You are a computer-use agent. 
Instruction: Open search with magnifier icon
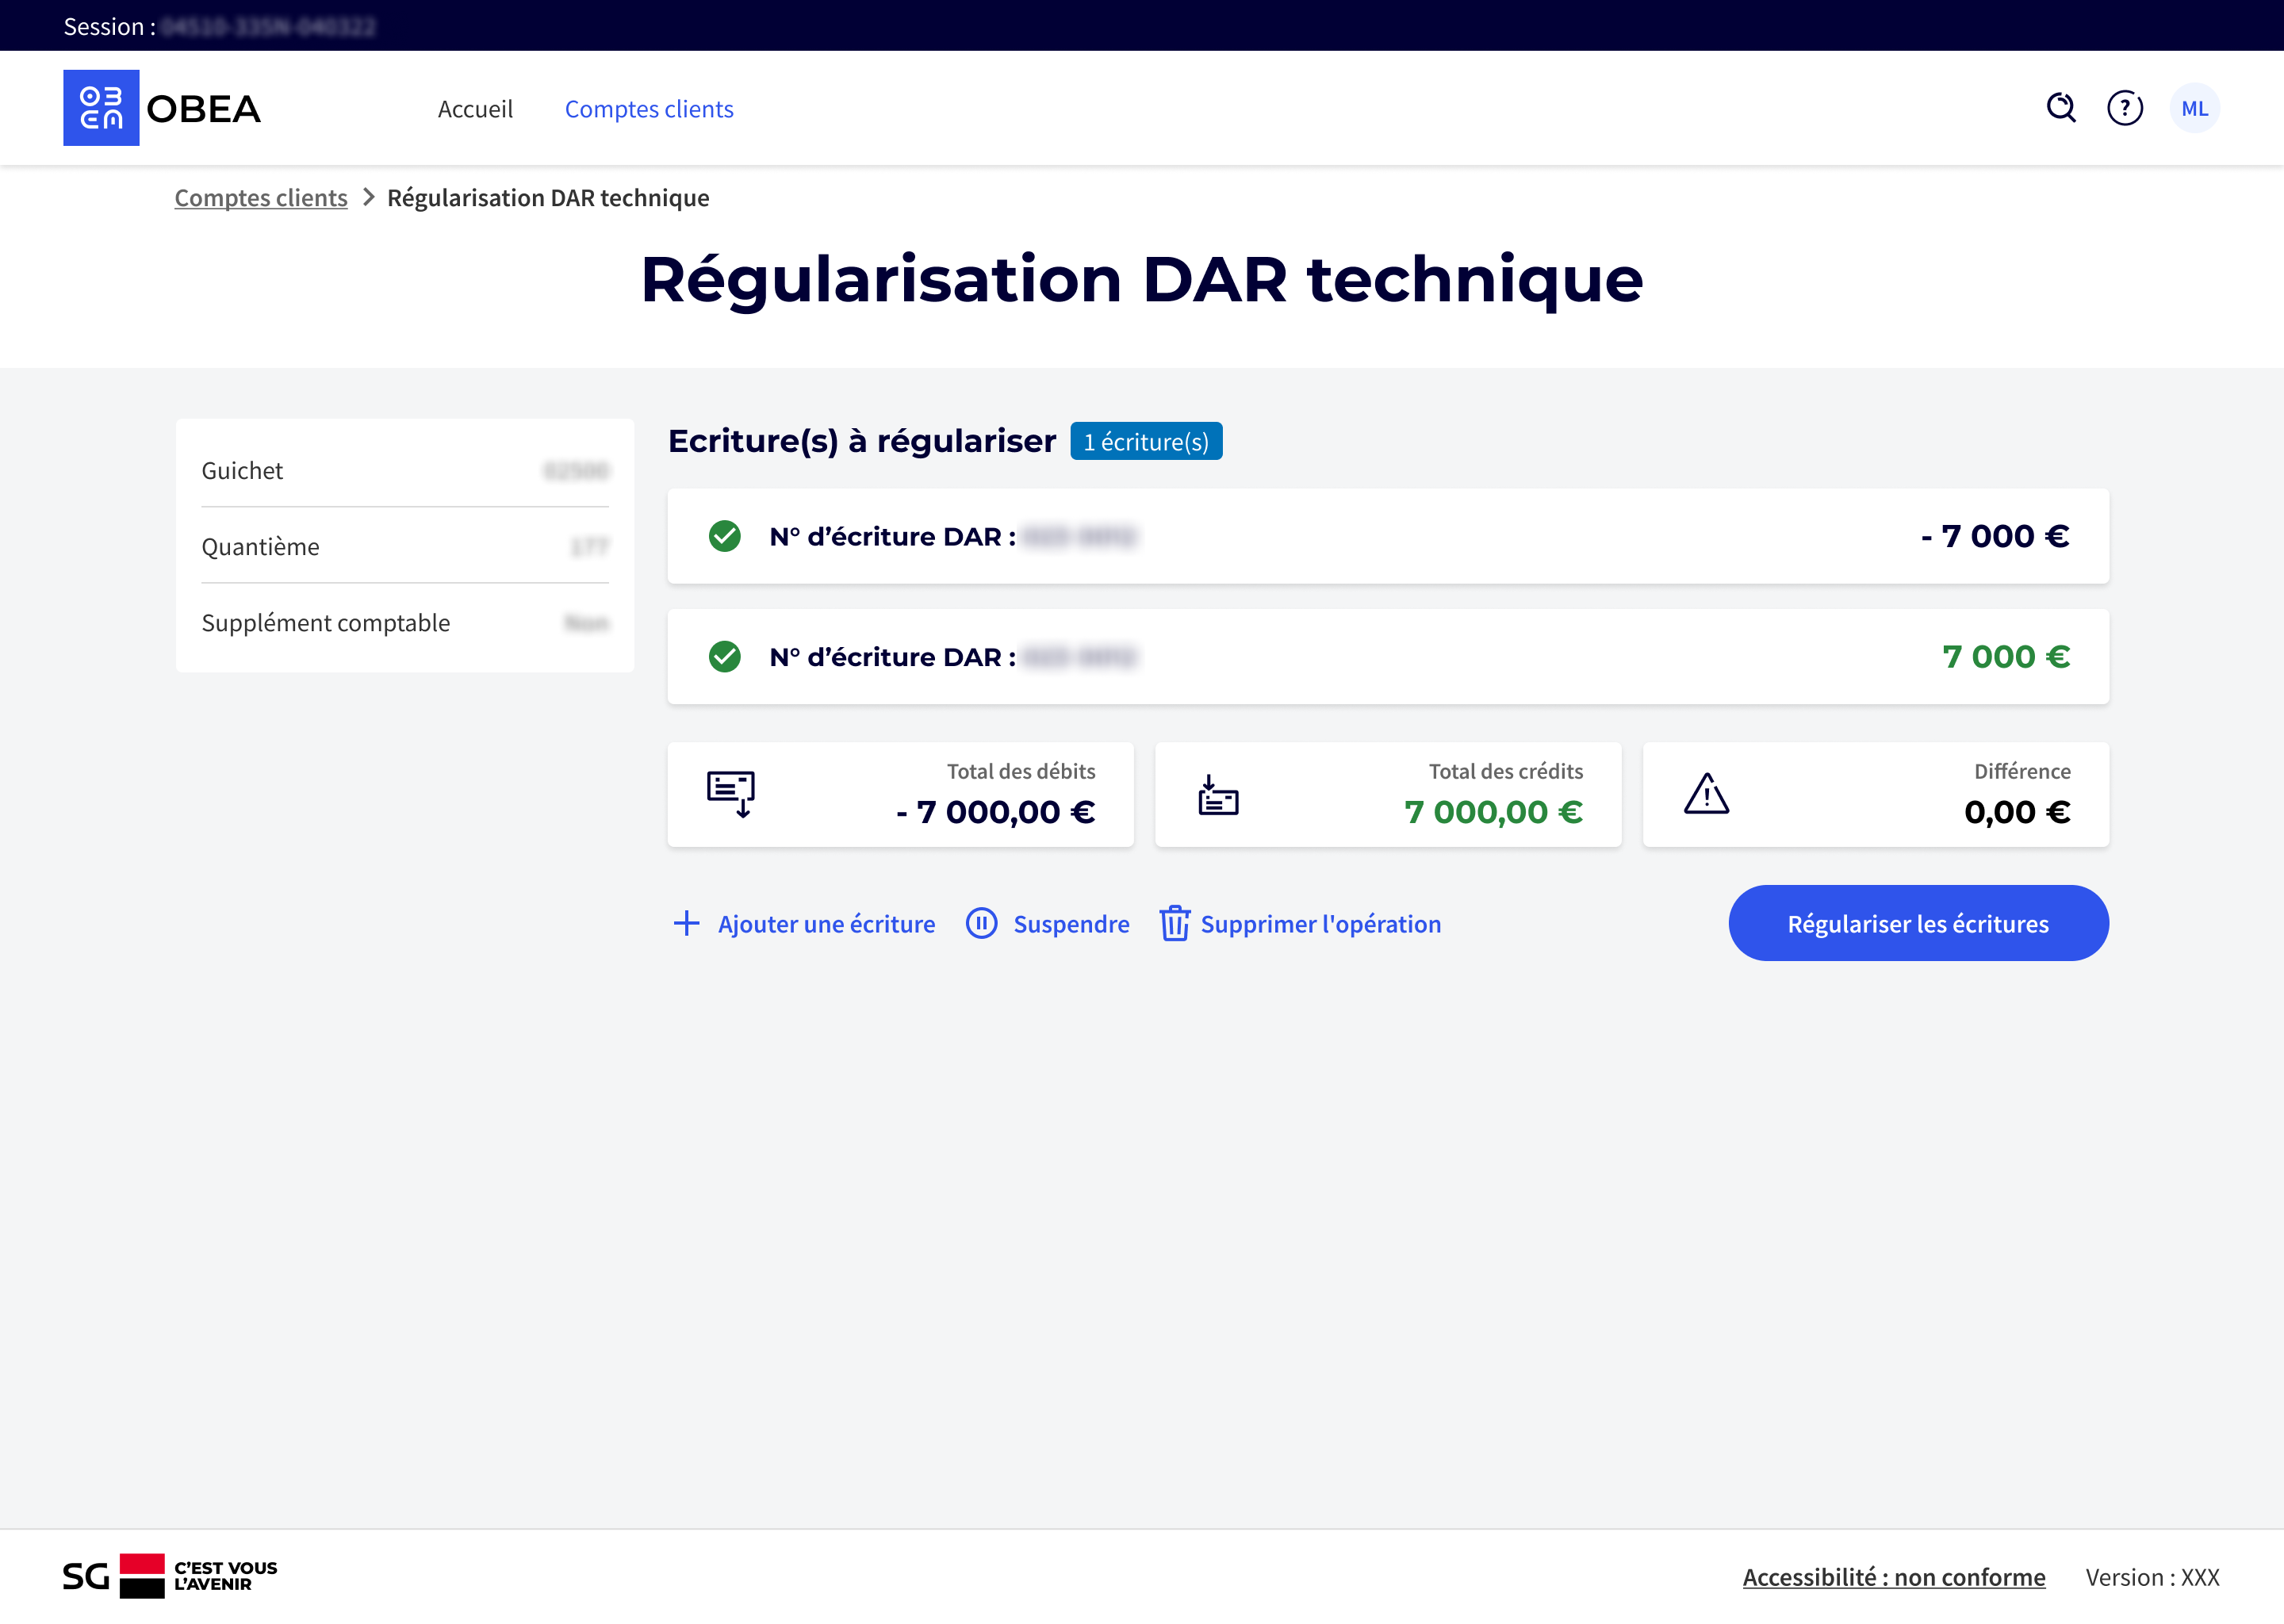coord(2061,108)
